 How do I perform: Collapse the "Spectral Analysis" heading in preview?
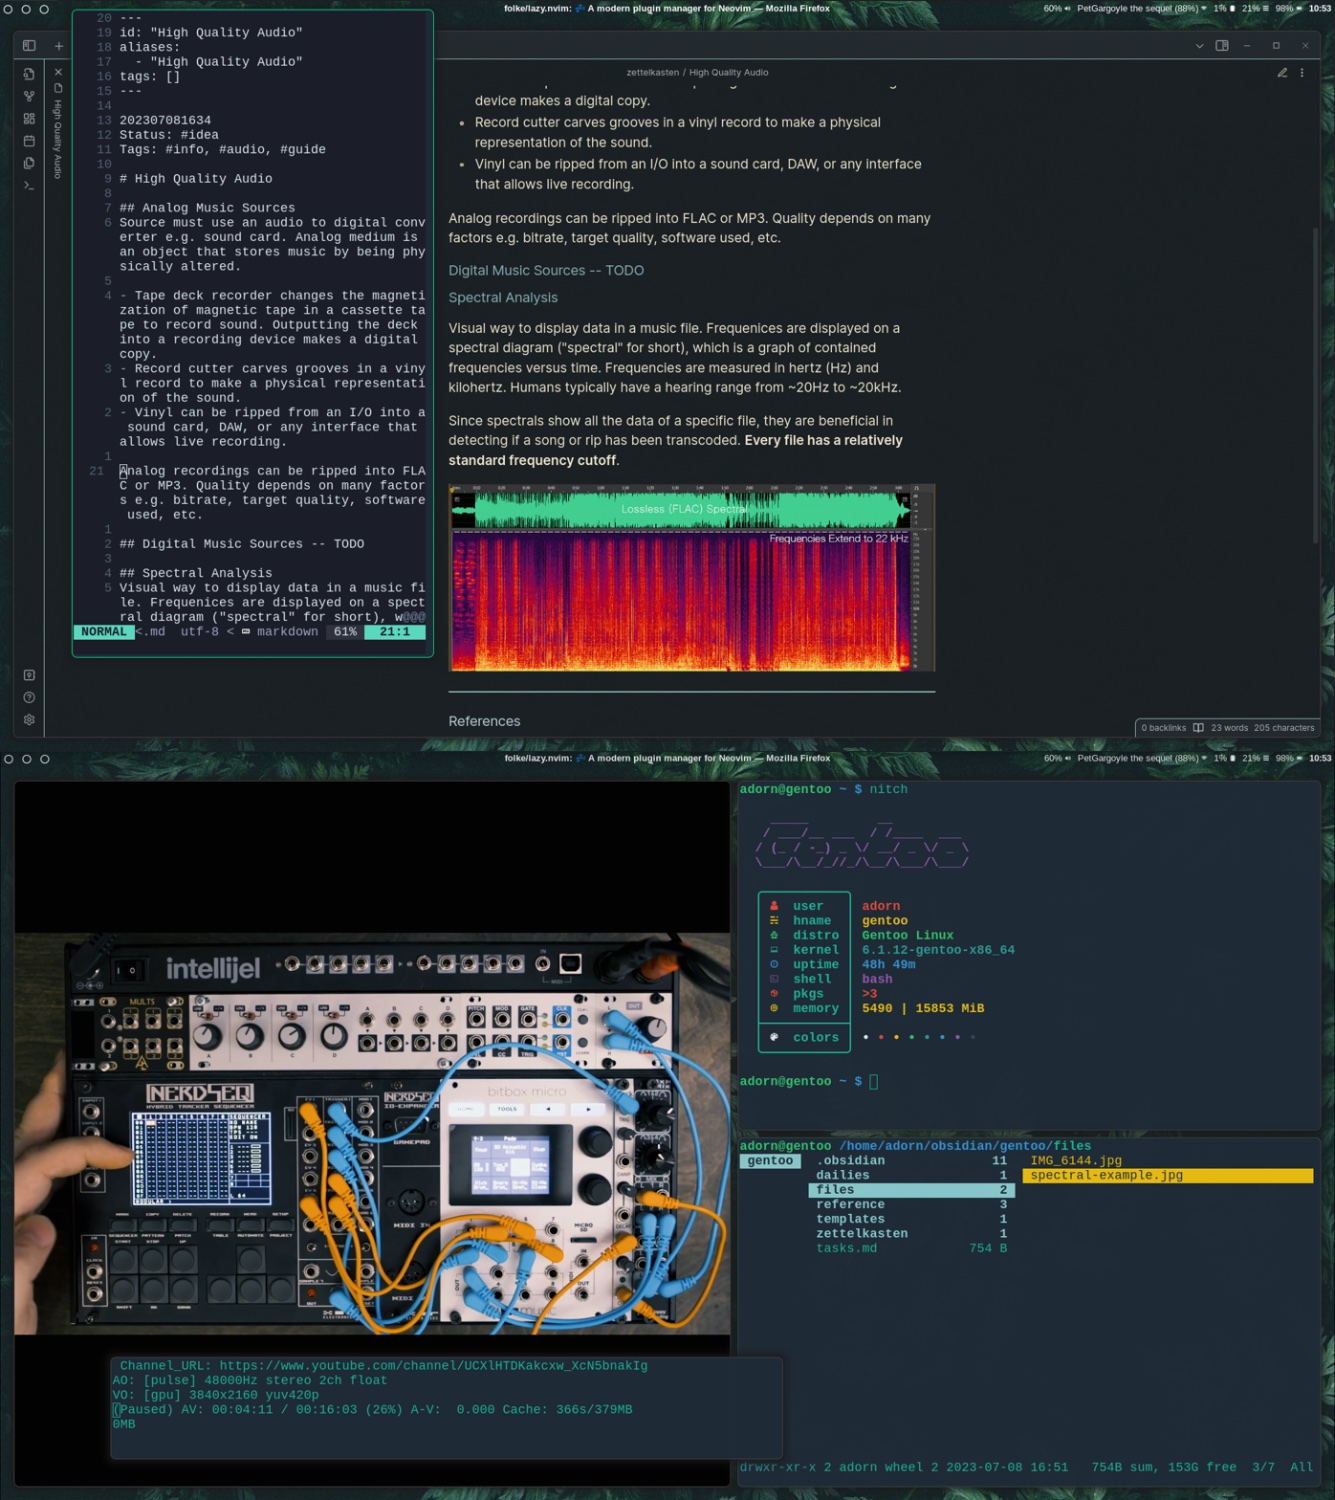point(503,297)
